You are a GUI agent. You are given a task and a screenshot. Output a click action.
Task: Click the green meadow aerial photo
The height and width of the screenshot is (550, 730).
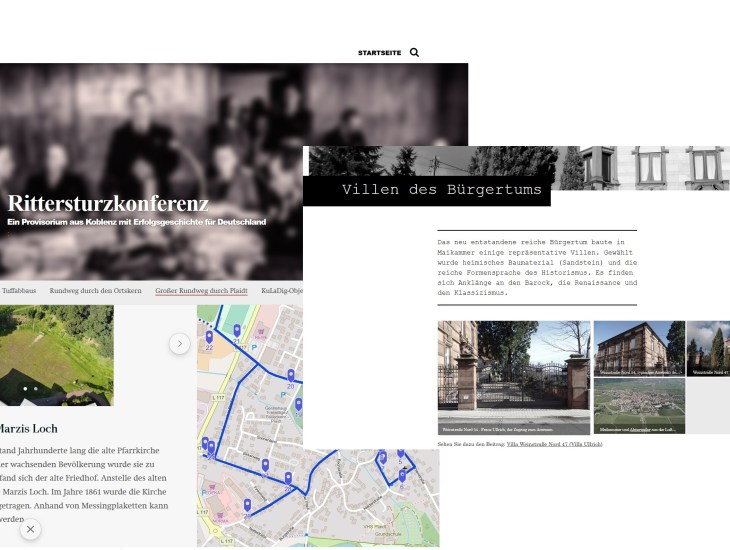point(56,355)
